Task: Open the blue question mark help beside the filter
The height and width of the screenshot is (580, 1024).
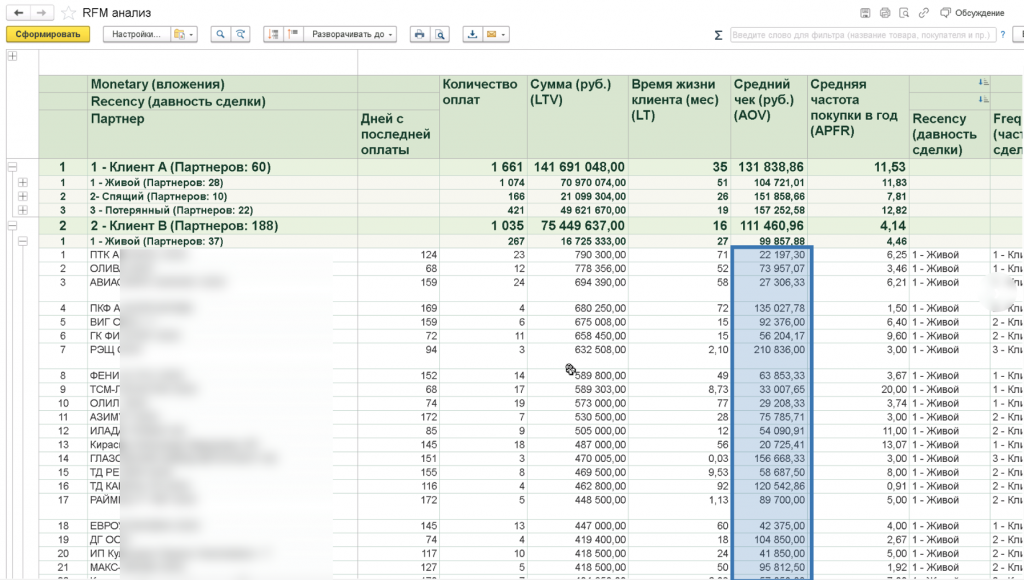Action: pos(1002,35)
